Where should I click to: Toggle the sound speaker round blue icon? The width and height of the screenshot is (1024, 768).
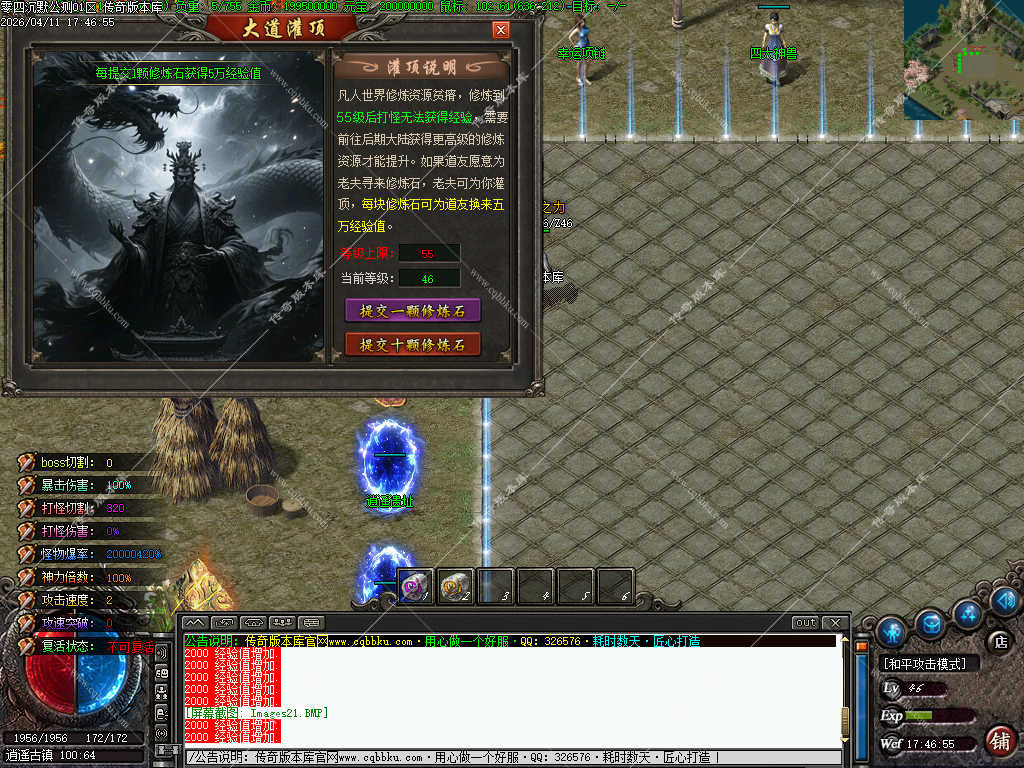1005,600
